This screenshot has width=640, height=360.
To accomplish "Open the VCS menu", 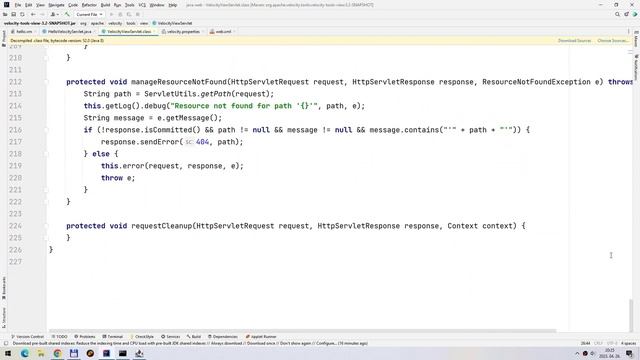I will click(x=142, y=5).
